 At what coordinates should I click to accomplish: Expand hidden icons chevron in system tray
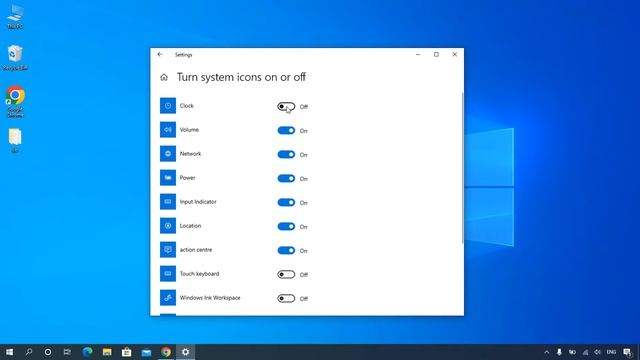pos(547,352)
